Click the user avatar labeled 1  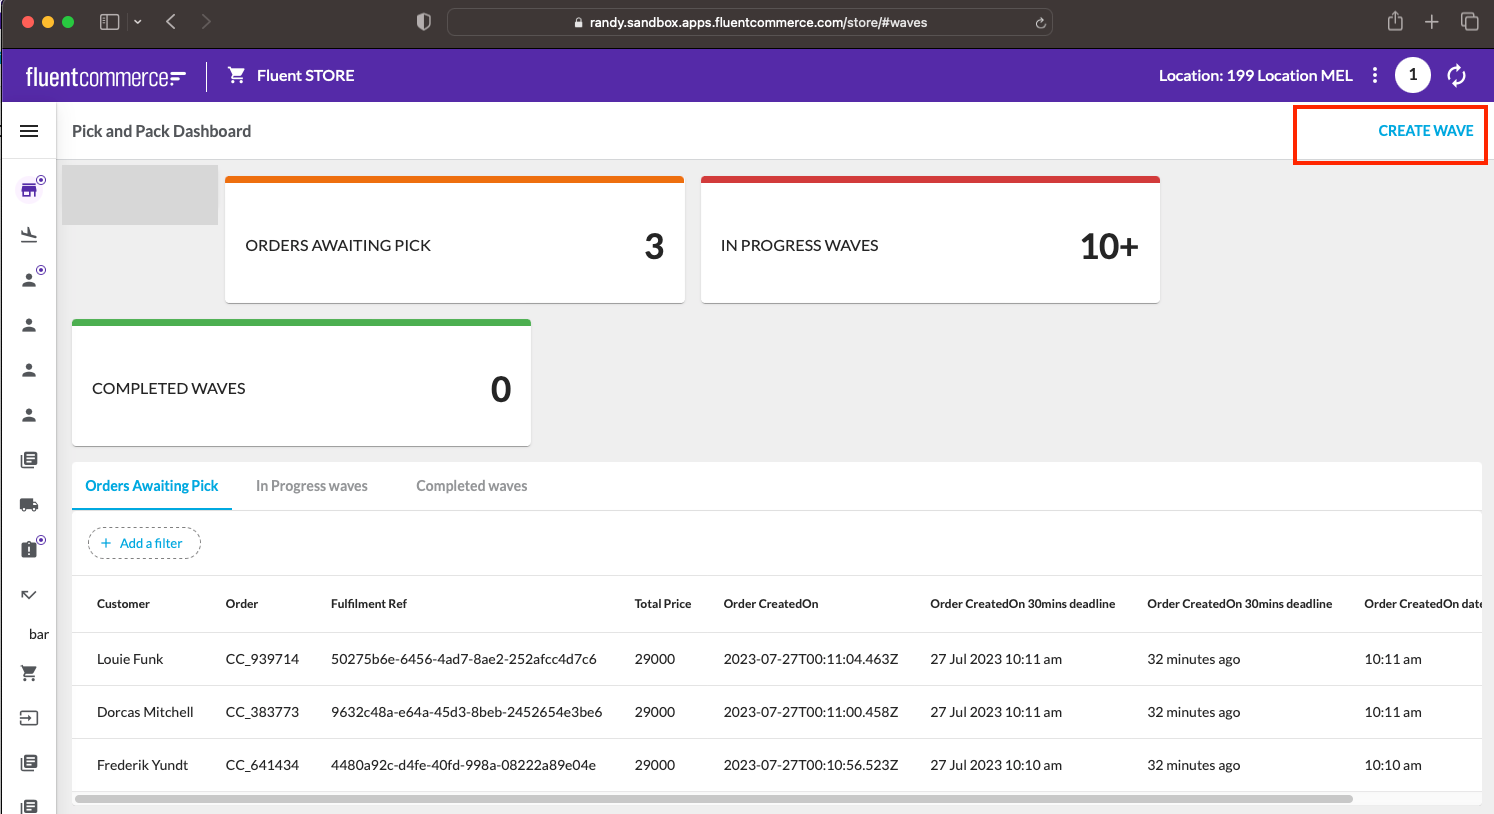pos(1412,75)
